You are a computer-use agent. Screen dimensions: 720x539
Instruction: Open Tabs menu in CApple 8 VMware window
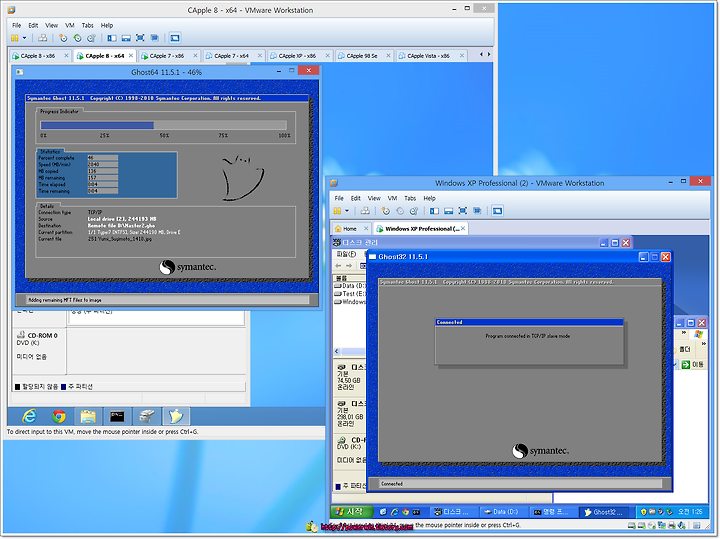pyautogui.click(x=87, y=25)
